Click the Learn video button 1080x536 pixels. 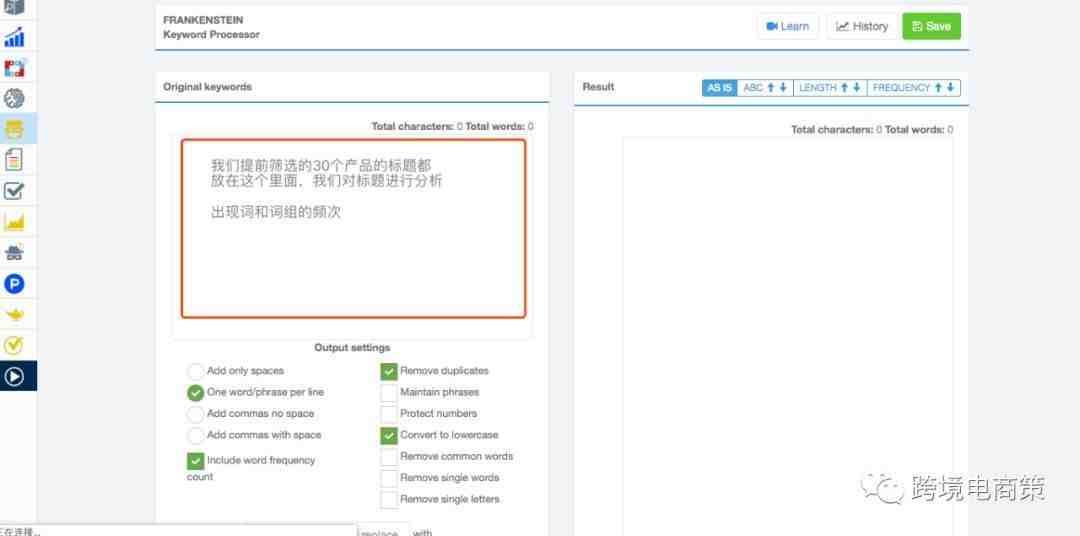[788, 26]
